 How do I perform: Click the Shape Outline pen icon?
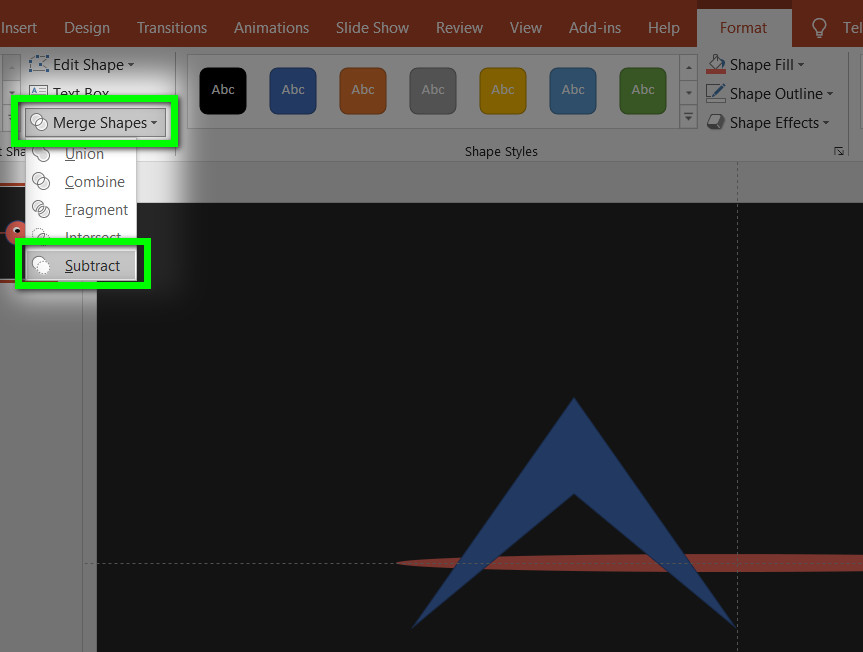(x=716, y=94)
